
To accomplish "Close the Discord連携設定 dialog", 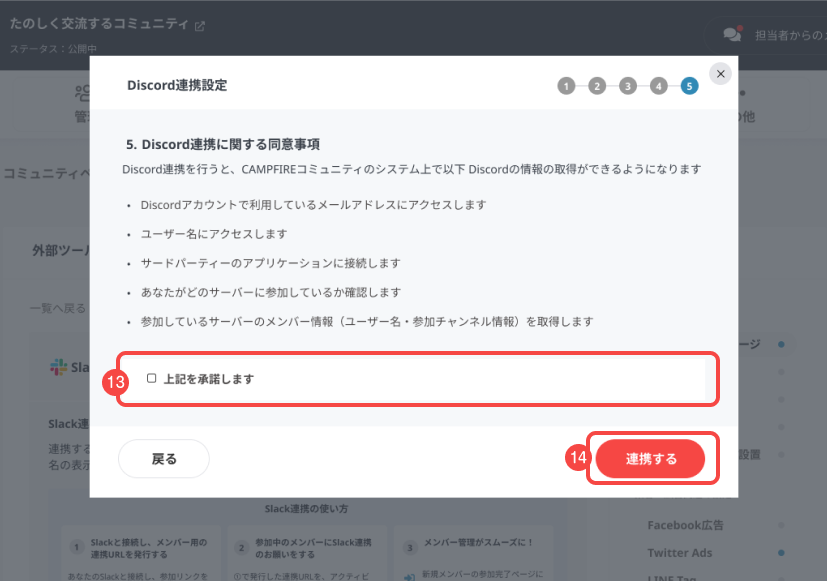I will tap(720, 74).
